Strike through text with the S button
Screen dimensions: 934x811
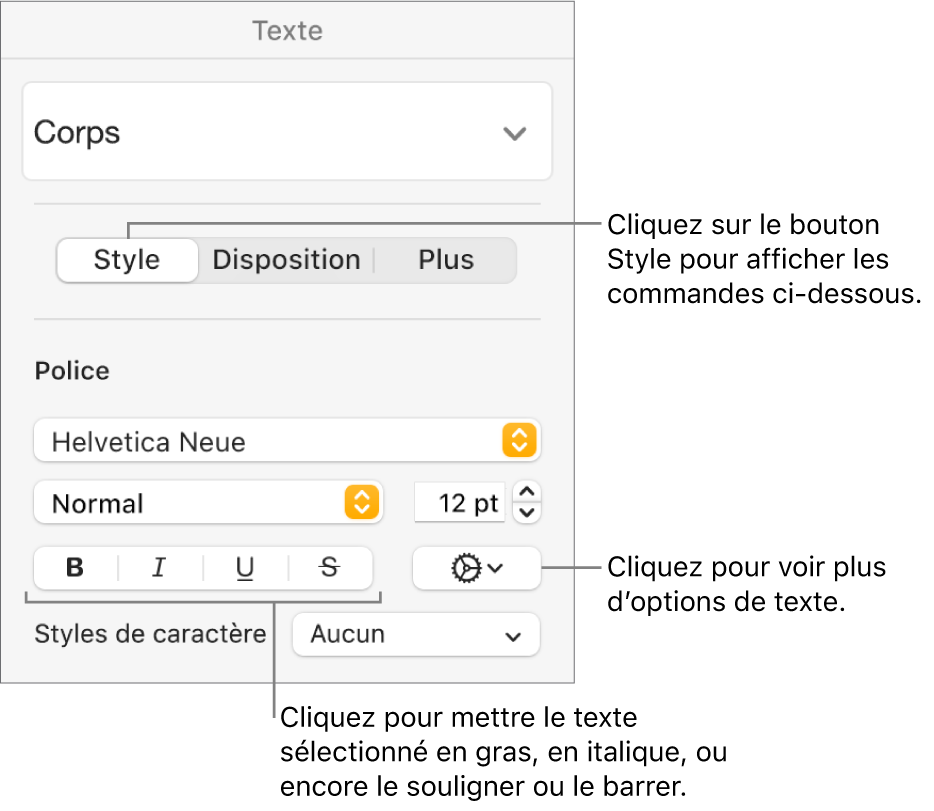point(330,568)
